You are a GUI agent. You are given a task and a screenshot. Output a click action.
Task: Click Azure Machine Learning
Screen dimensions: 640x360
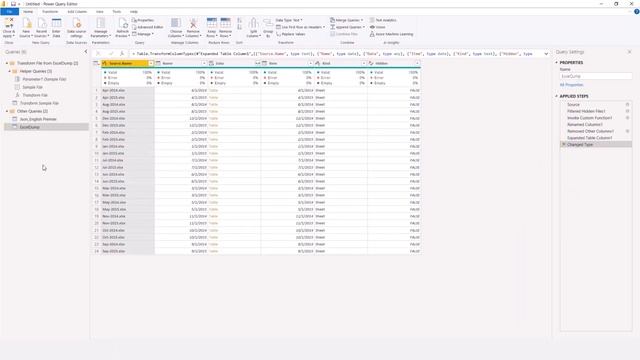391,34
